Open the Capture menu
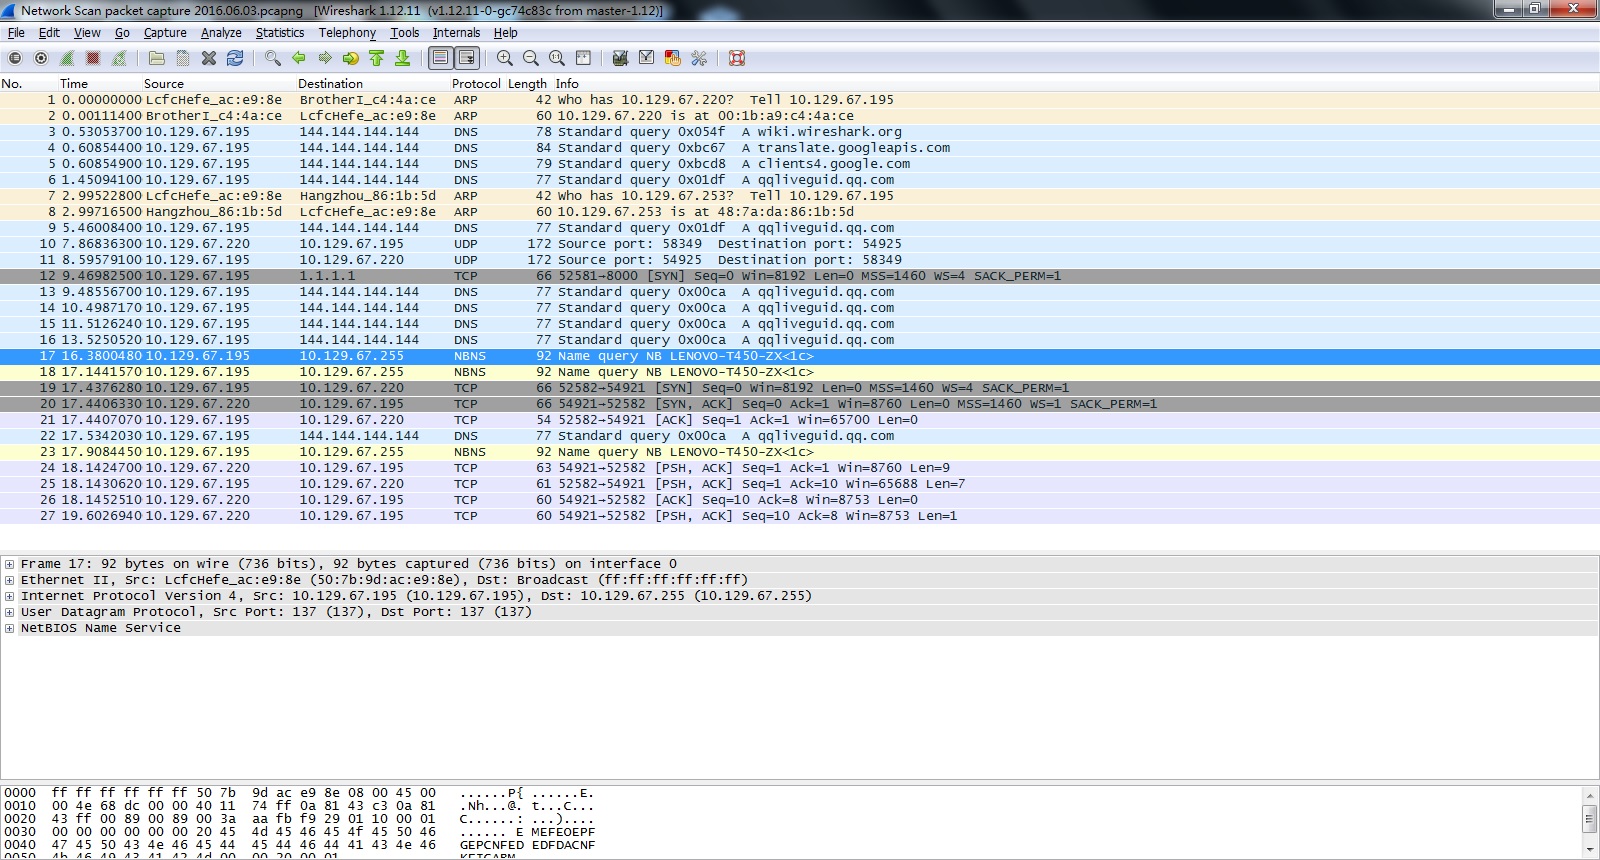The height and width of the screenshot is (860, 1600). 165,32
